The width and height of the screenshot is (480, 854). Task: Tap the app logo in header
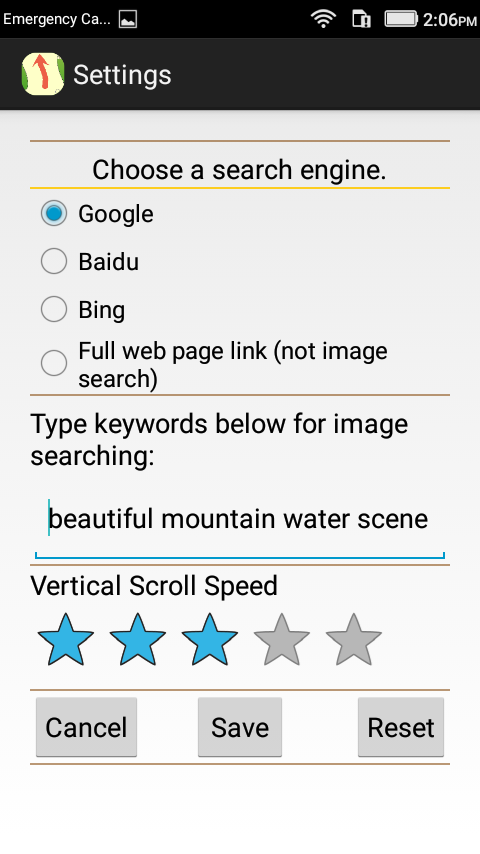click(x=43, y=74)
